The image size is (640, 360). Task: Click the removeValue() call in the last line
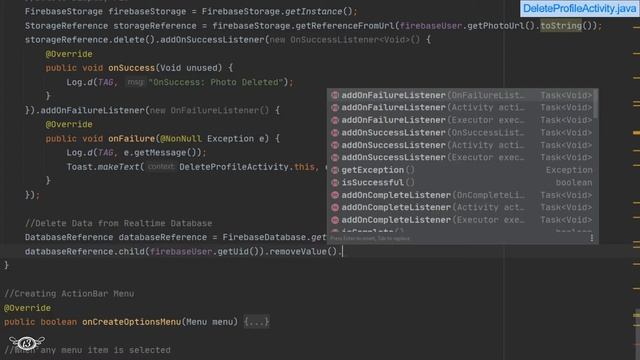(303, 251)
